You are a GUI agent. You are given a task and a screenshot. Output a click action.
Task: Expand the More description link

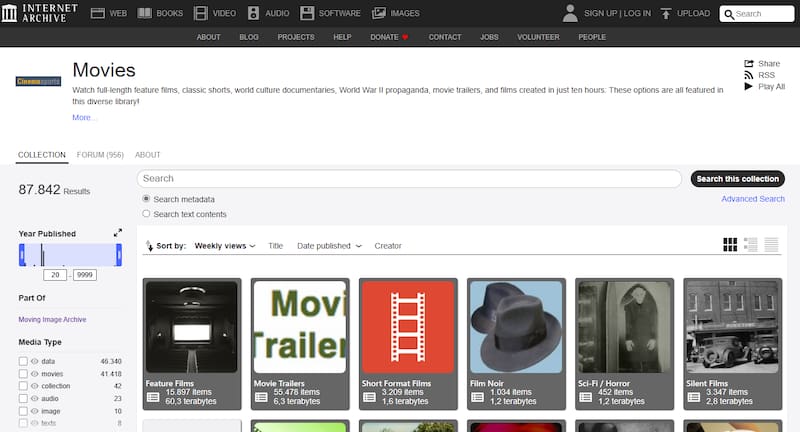tap(84, 117)
